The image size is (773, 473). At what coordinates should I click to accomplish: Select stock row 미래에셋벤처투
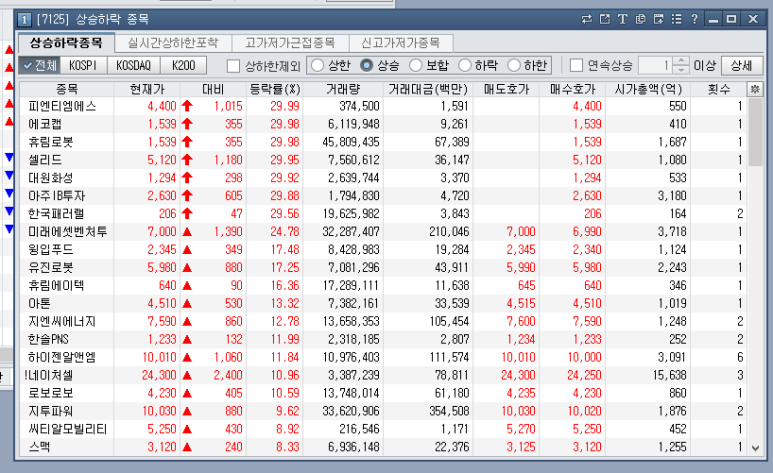point(384,231)
